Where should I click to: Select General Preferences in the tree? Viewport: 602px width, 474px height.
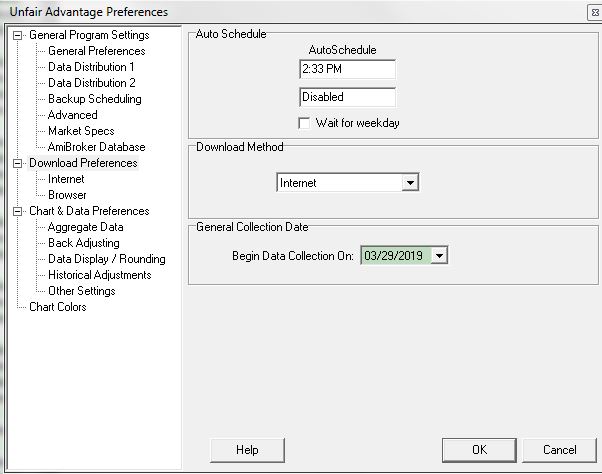pyautogui.click(x=96, y=51)
